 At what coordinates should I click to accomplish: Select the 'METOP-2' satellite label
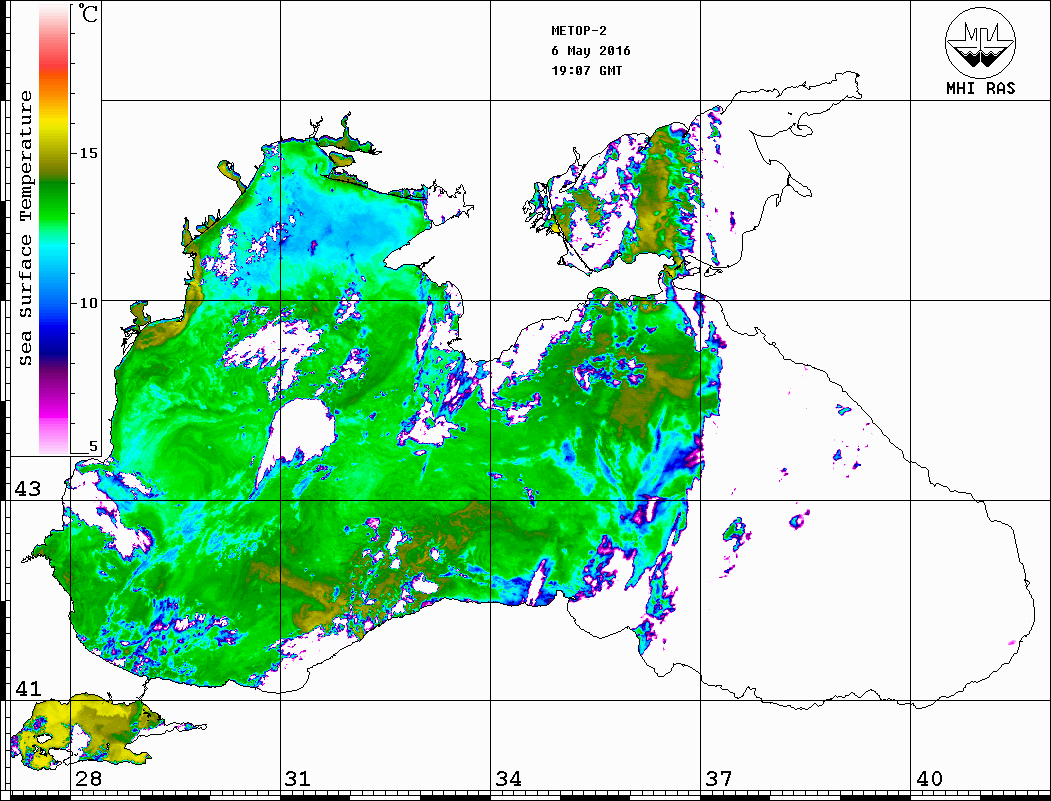pyautogui.click(x=578, y=31)
